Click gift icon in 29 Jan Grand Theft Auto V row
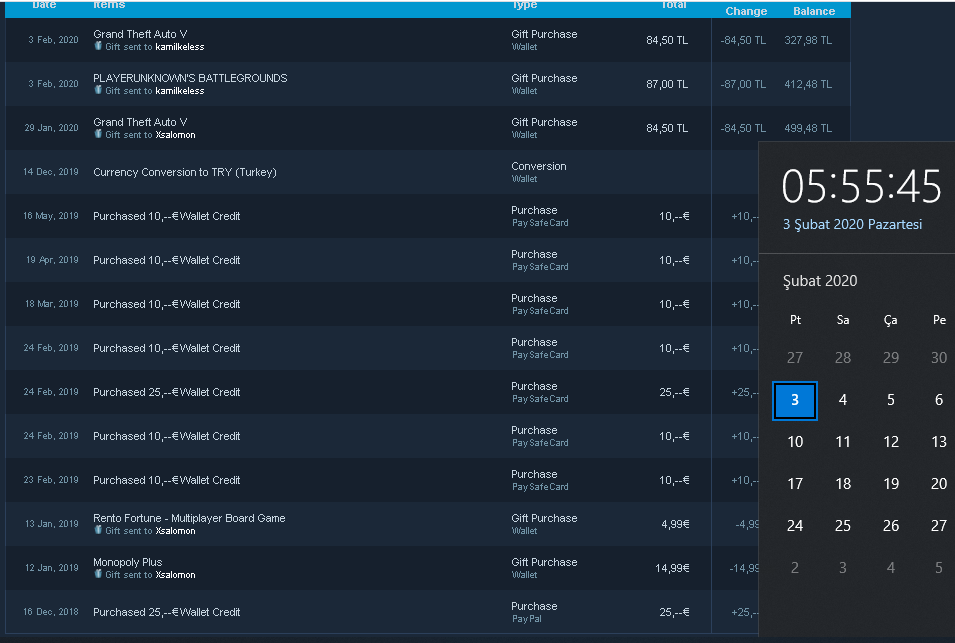 coord(98,134)
